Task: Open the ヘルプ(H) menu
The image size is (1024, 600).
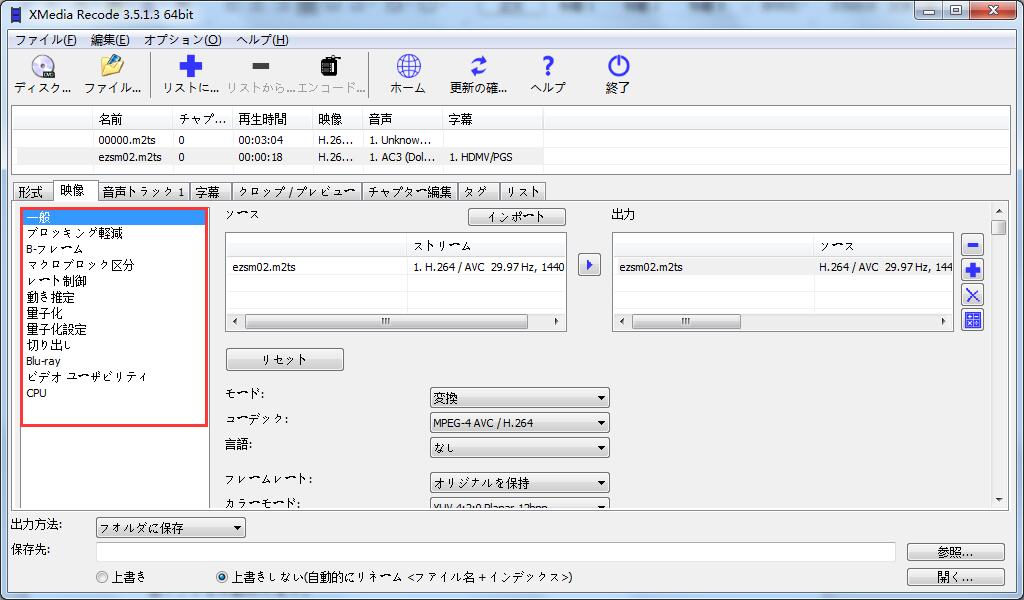Action: 262,40
